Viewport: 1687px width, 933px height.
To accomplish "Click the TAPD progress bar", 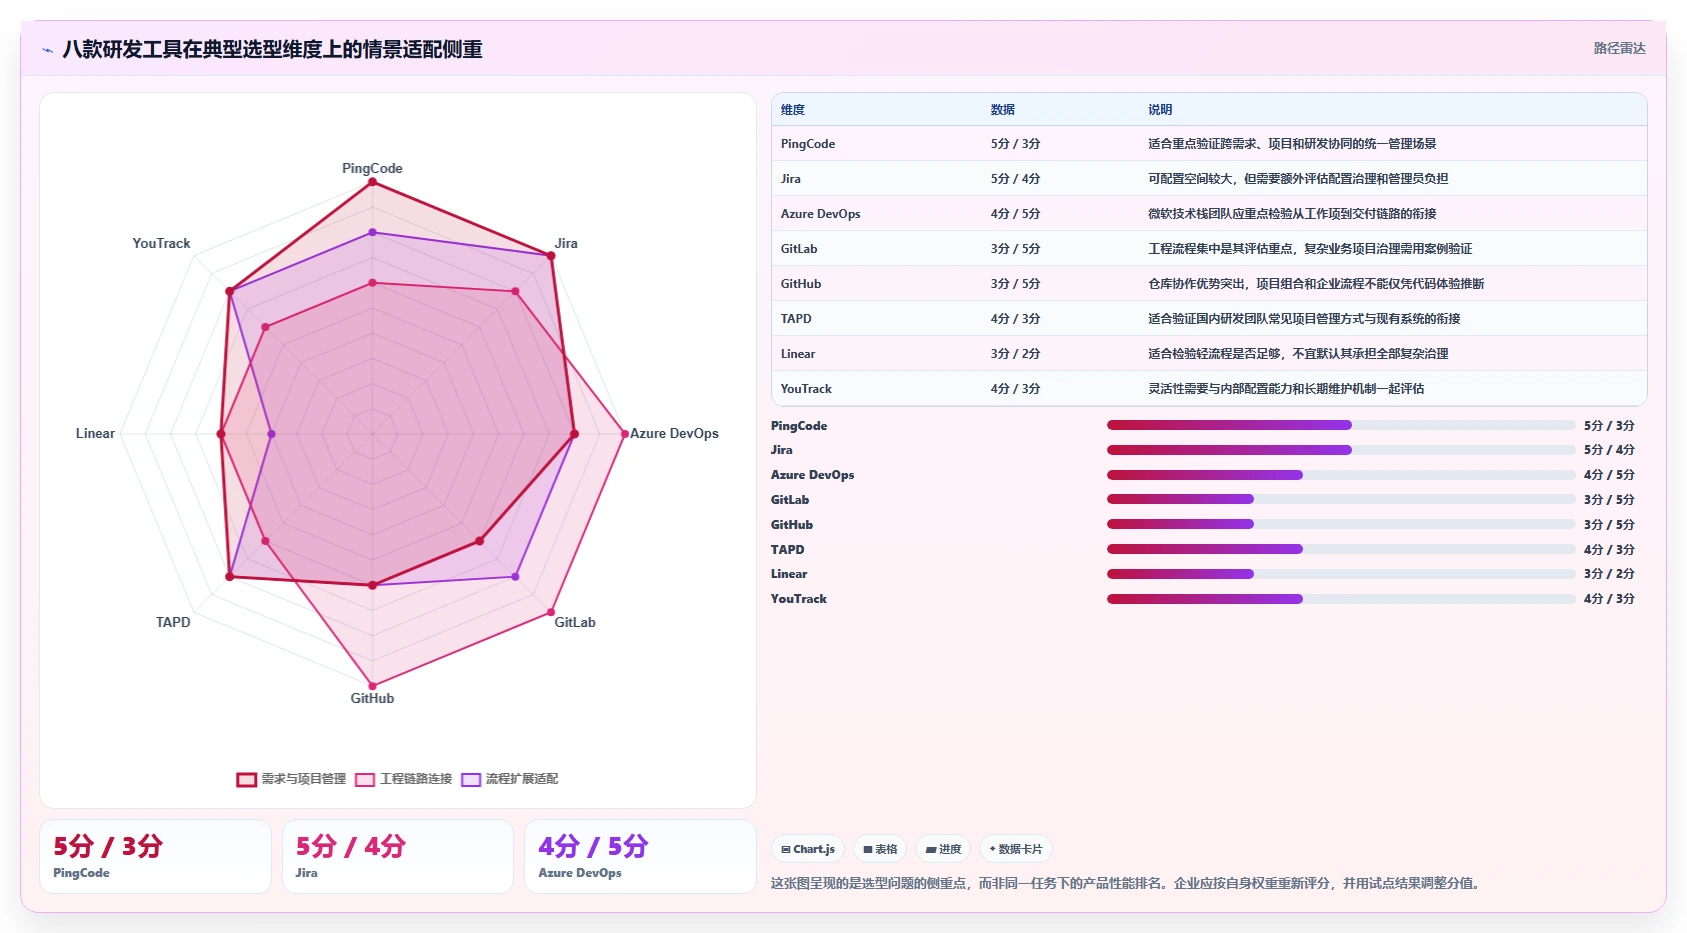I will point(1341,549).
